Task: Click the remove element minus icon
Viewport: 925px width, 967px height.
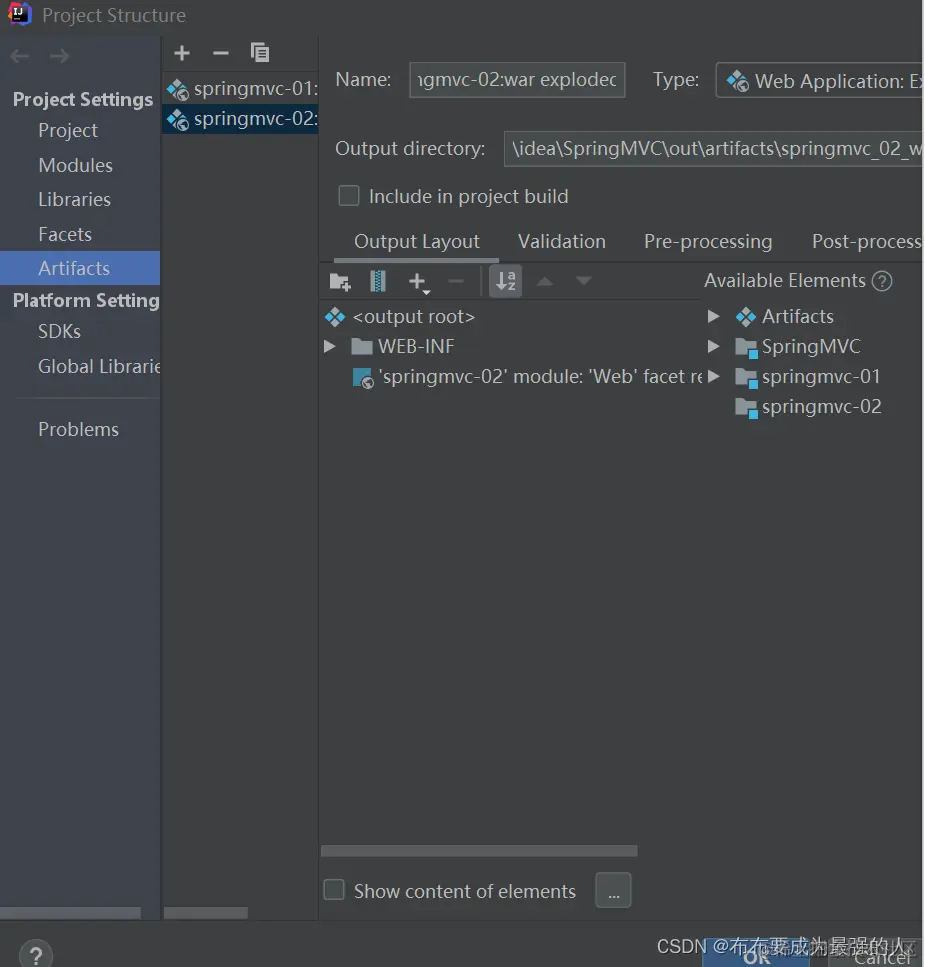Action: coord(456,281)
